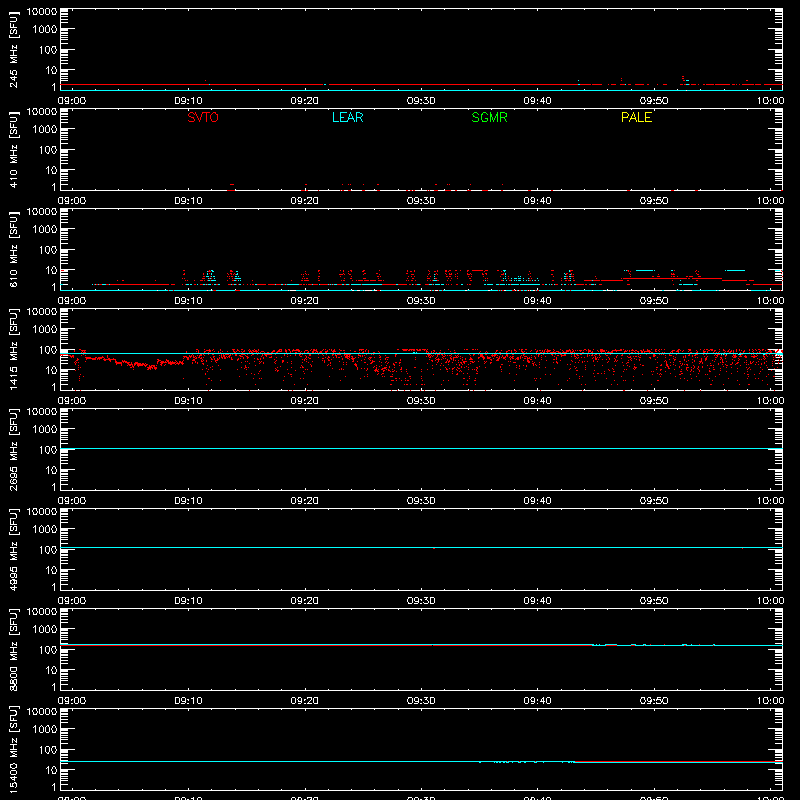Click the 1000 y-axis value on the 410 MHz panel
This screenshot has height=800, width=800.
click(45, 130)
